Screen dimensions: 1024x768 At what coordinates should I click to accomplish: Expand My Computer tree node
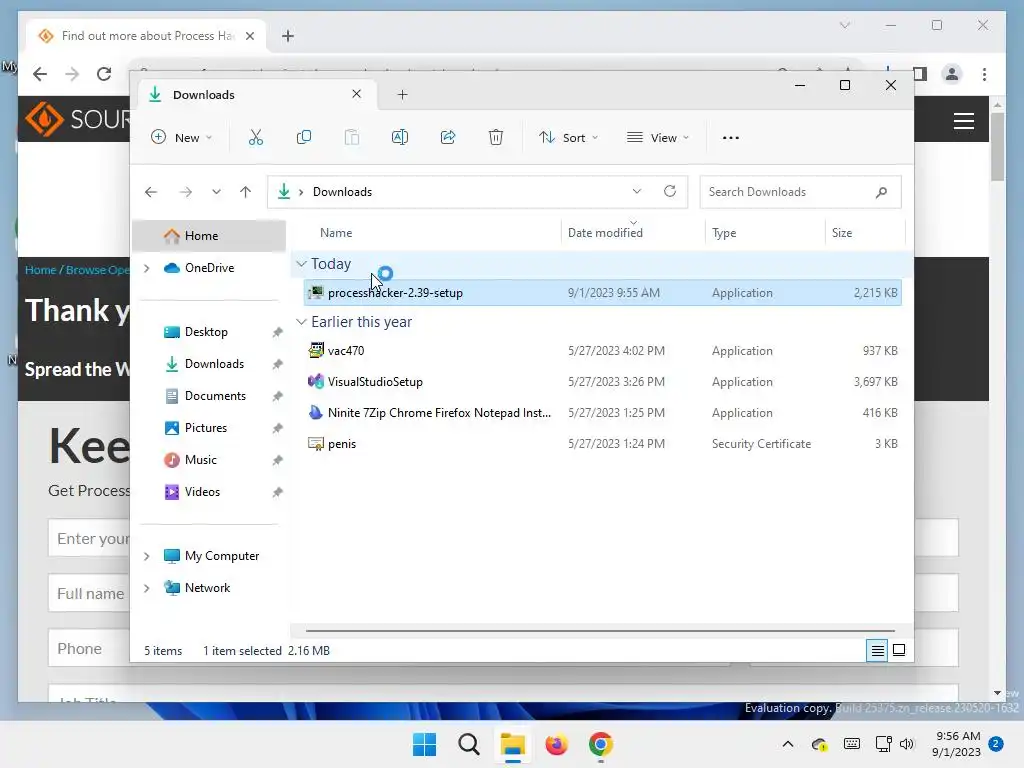pos(147,556)
